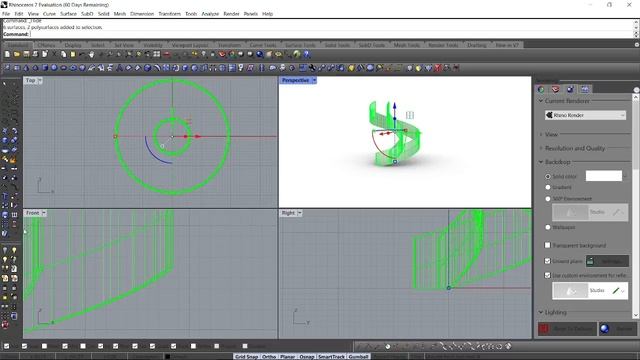Select the Wallpaper backdrop radio button

click(548, 227)
